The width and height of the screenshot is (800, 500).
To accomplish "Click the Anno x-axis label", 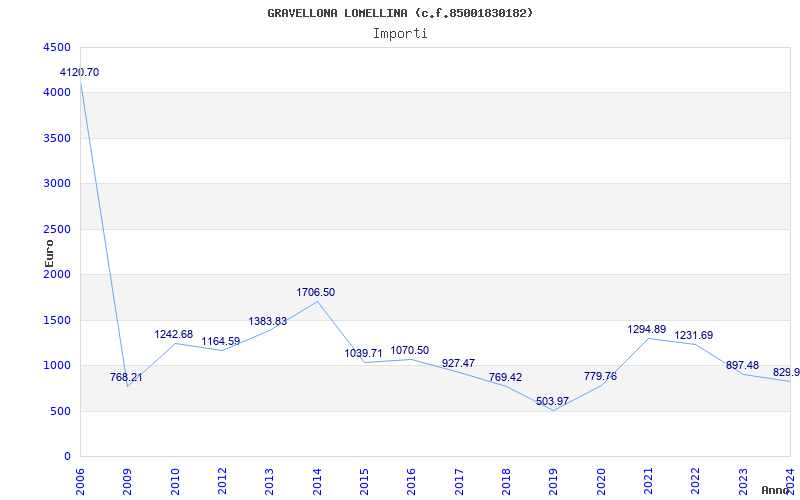I will coord(776,490).
